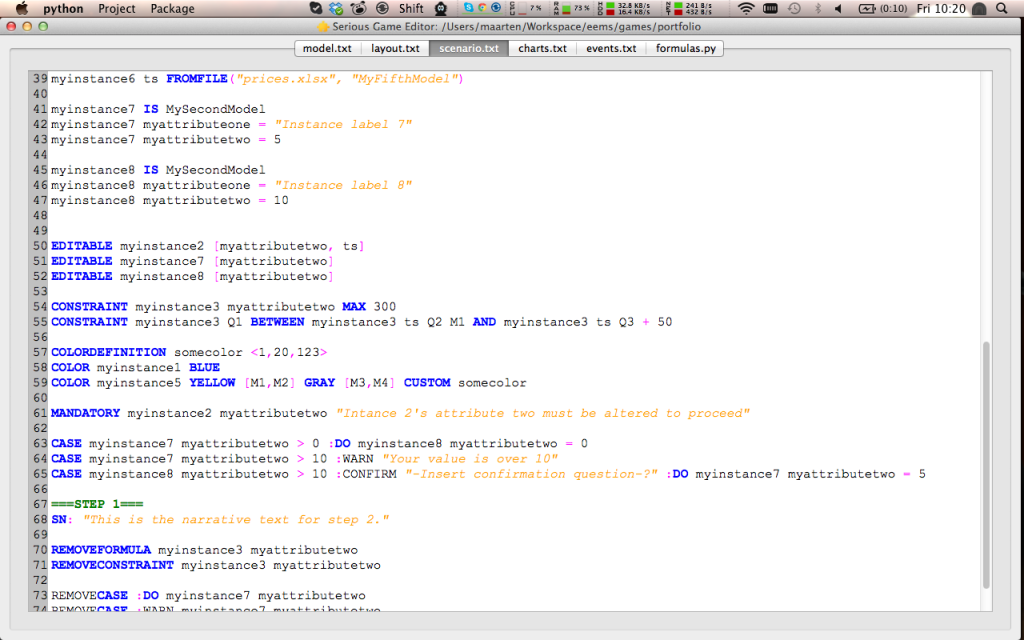Click the circular sync menu bar icon
The height and width of the screenshot is (640, 1024).
click(x=383, y=8)
